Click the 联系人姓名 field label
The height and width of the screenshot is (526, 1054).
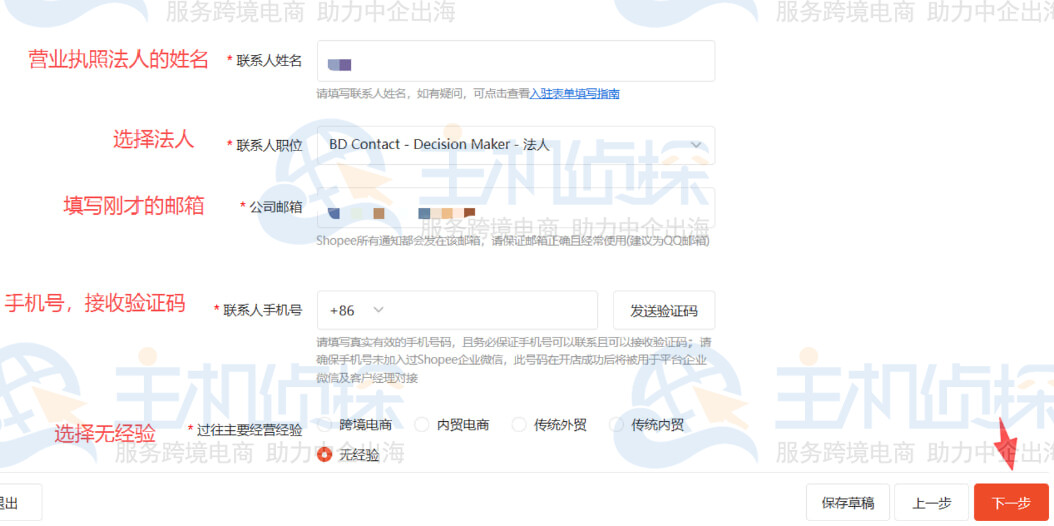(x=269, y=61)
